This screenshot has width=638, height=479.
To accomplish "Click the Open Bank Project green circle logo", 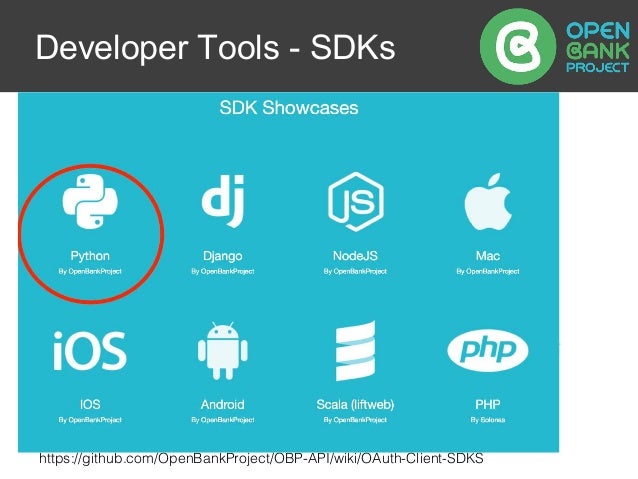I will point(518,46).
